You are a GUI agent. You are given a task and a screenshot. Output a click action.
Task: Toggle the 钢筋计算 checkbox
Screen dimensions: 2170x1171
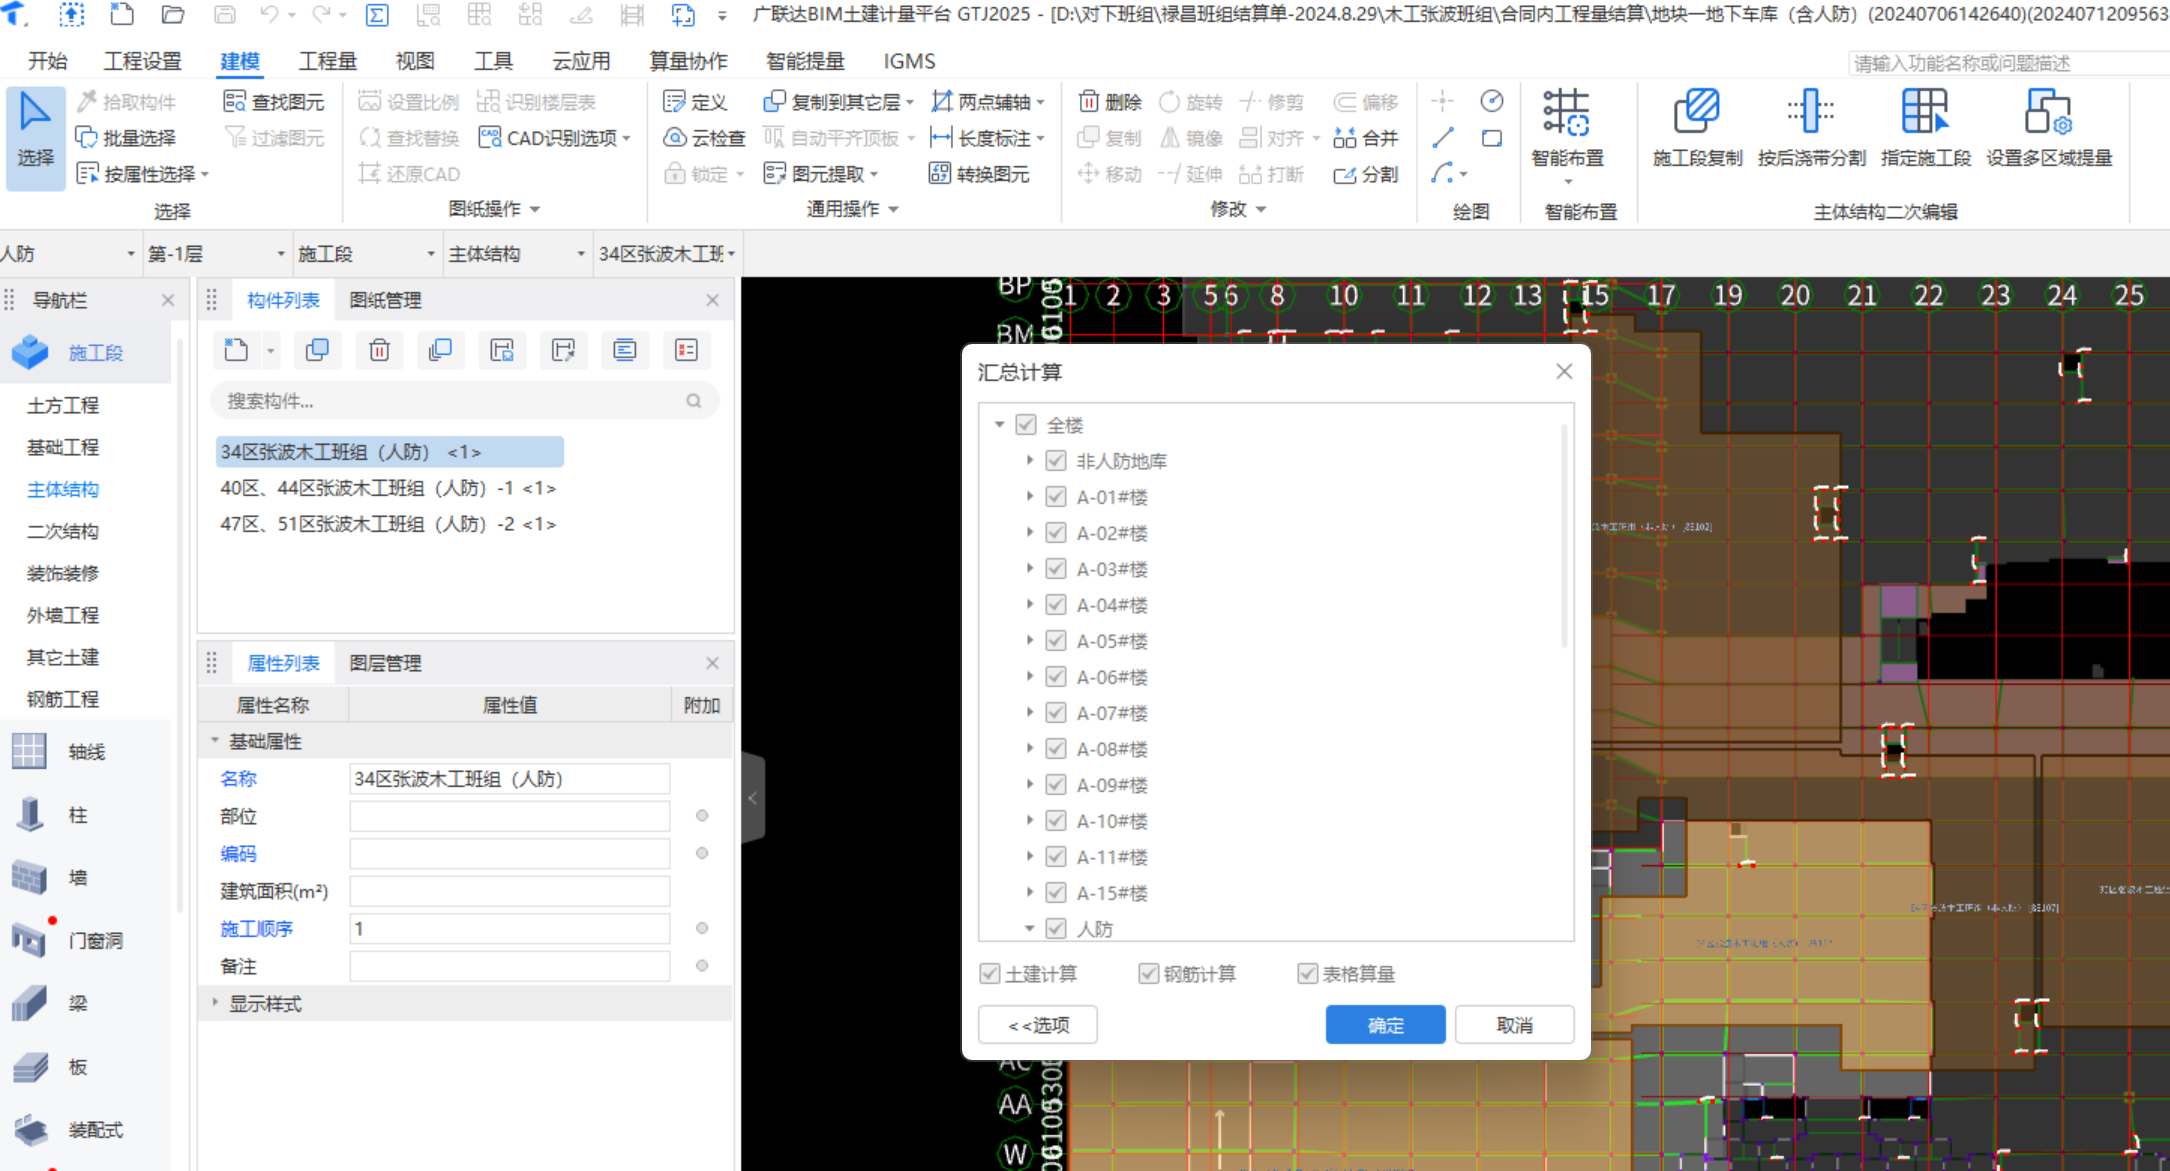coord(1149,974)
